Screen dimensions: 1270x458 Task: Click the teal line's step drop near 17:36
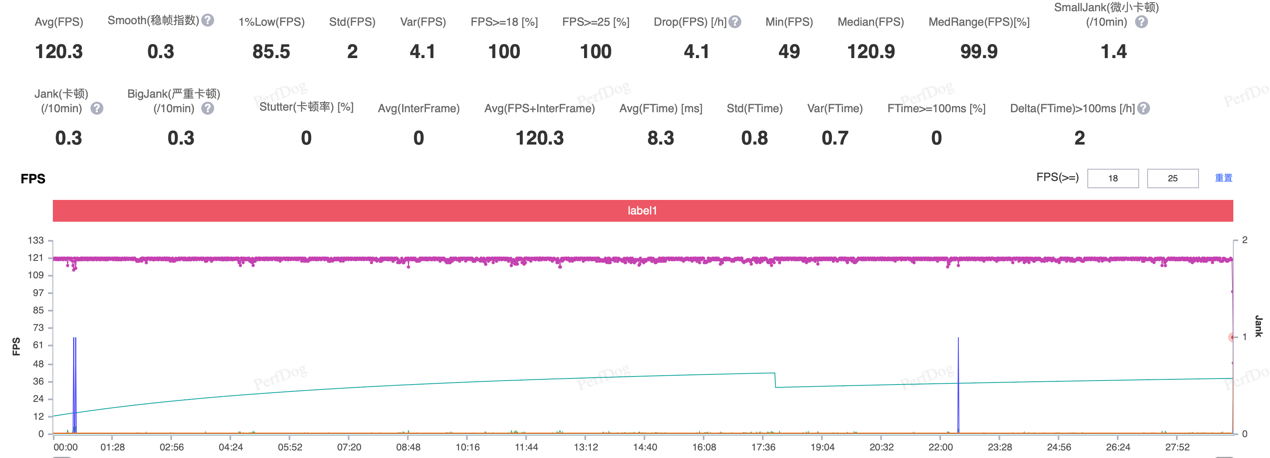tap(775, 380)
